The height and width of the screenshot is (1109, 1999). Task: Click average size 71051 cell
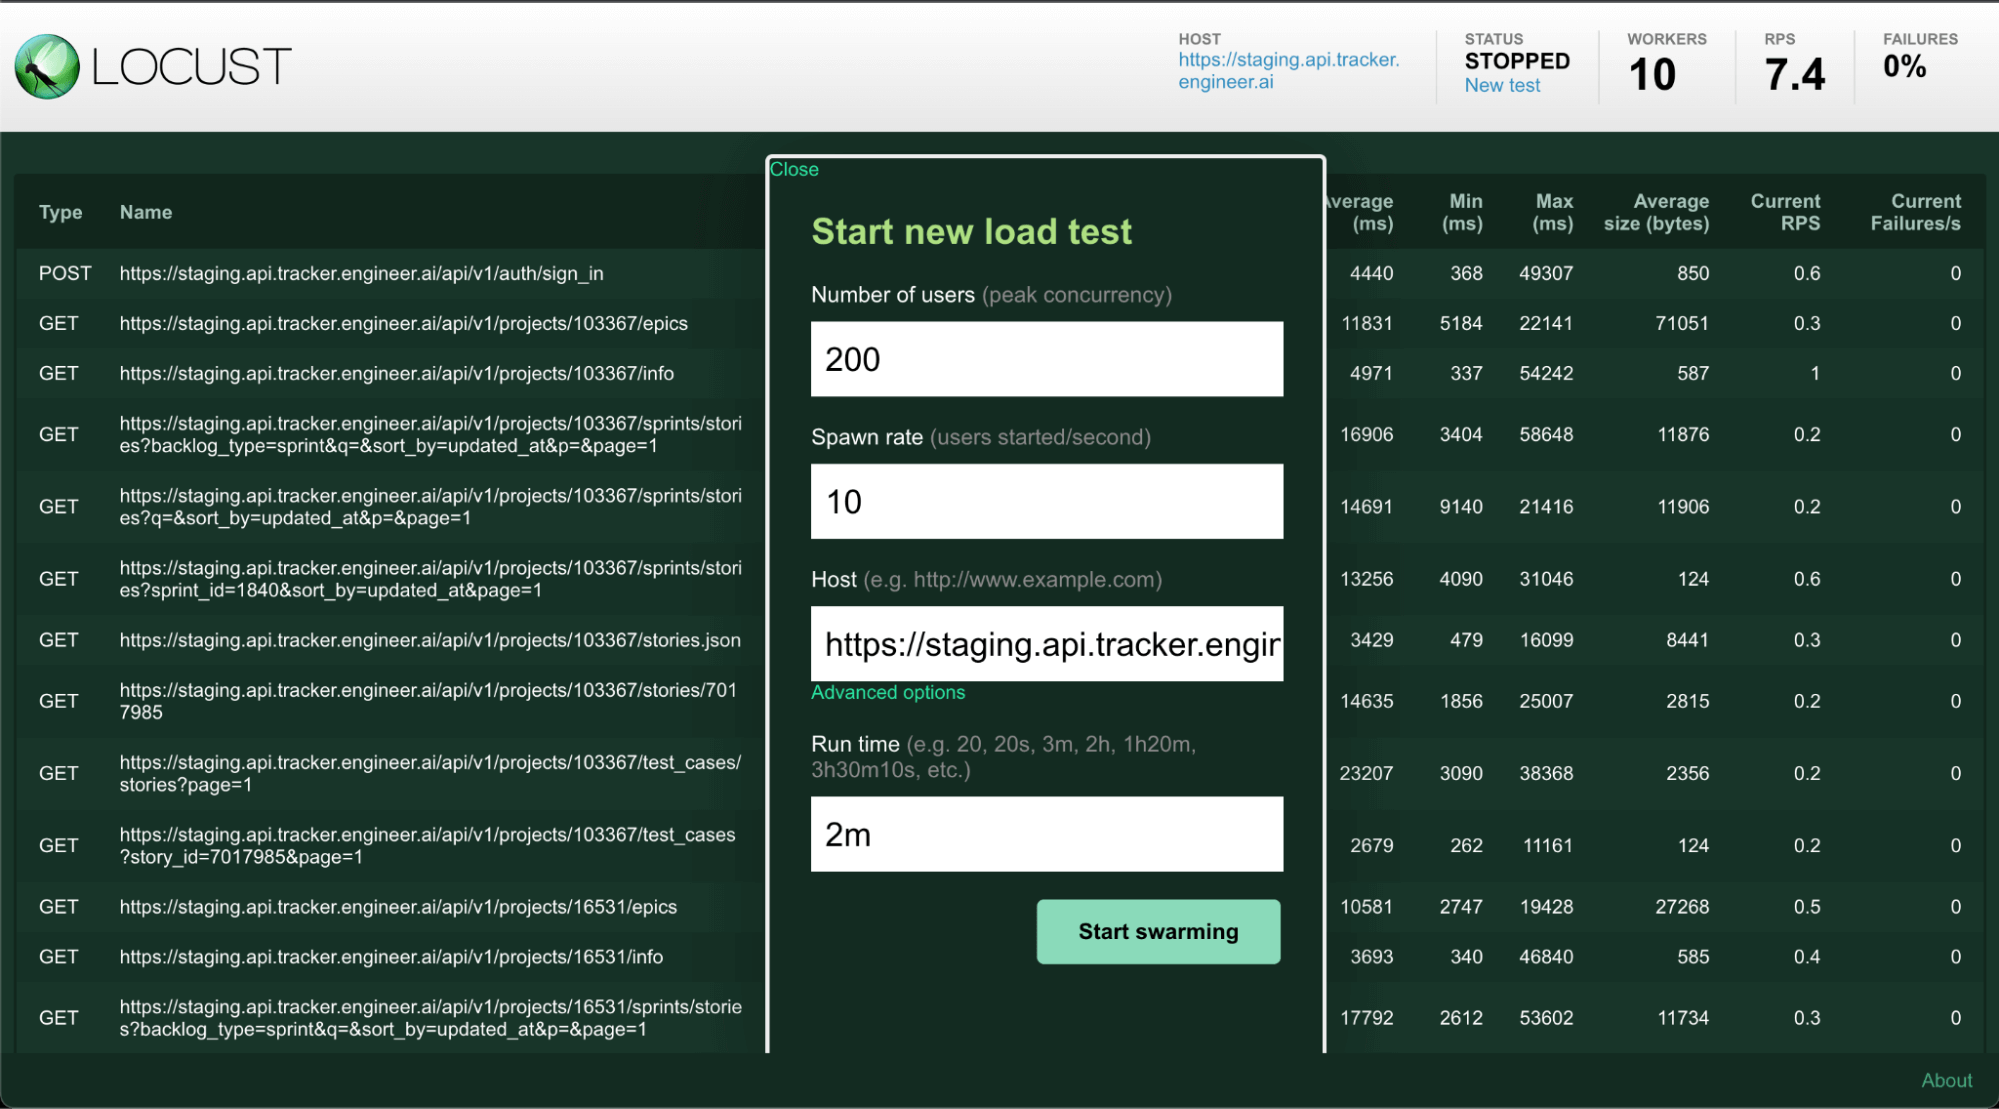click(1681, 323)
